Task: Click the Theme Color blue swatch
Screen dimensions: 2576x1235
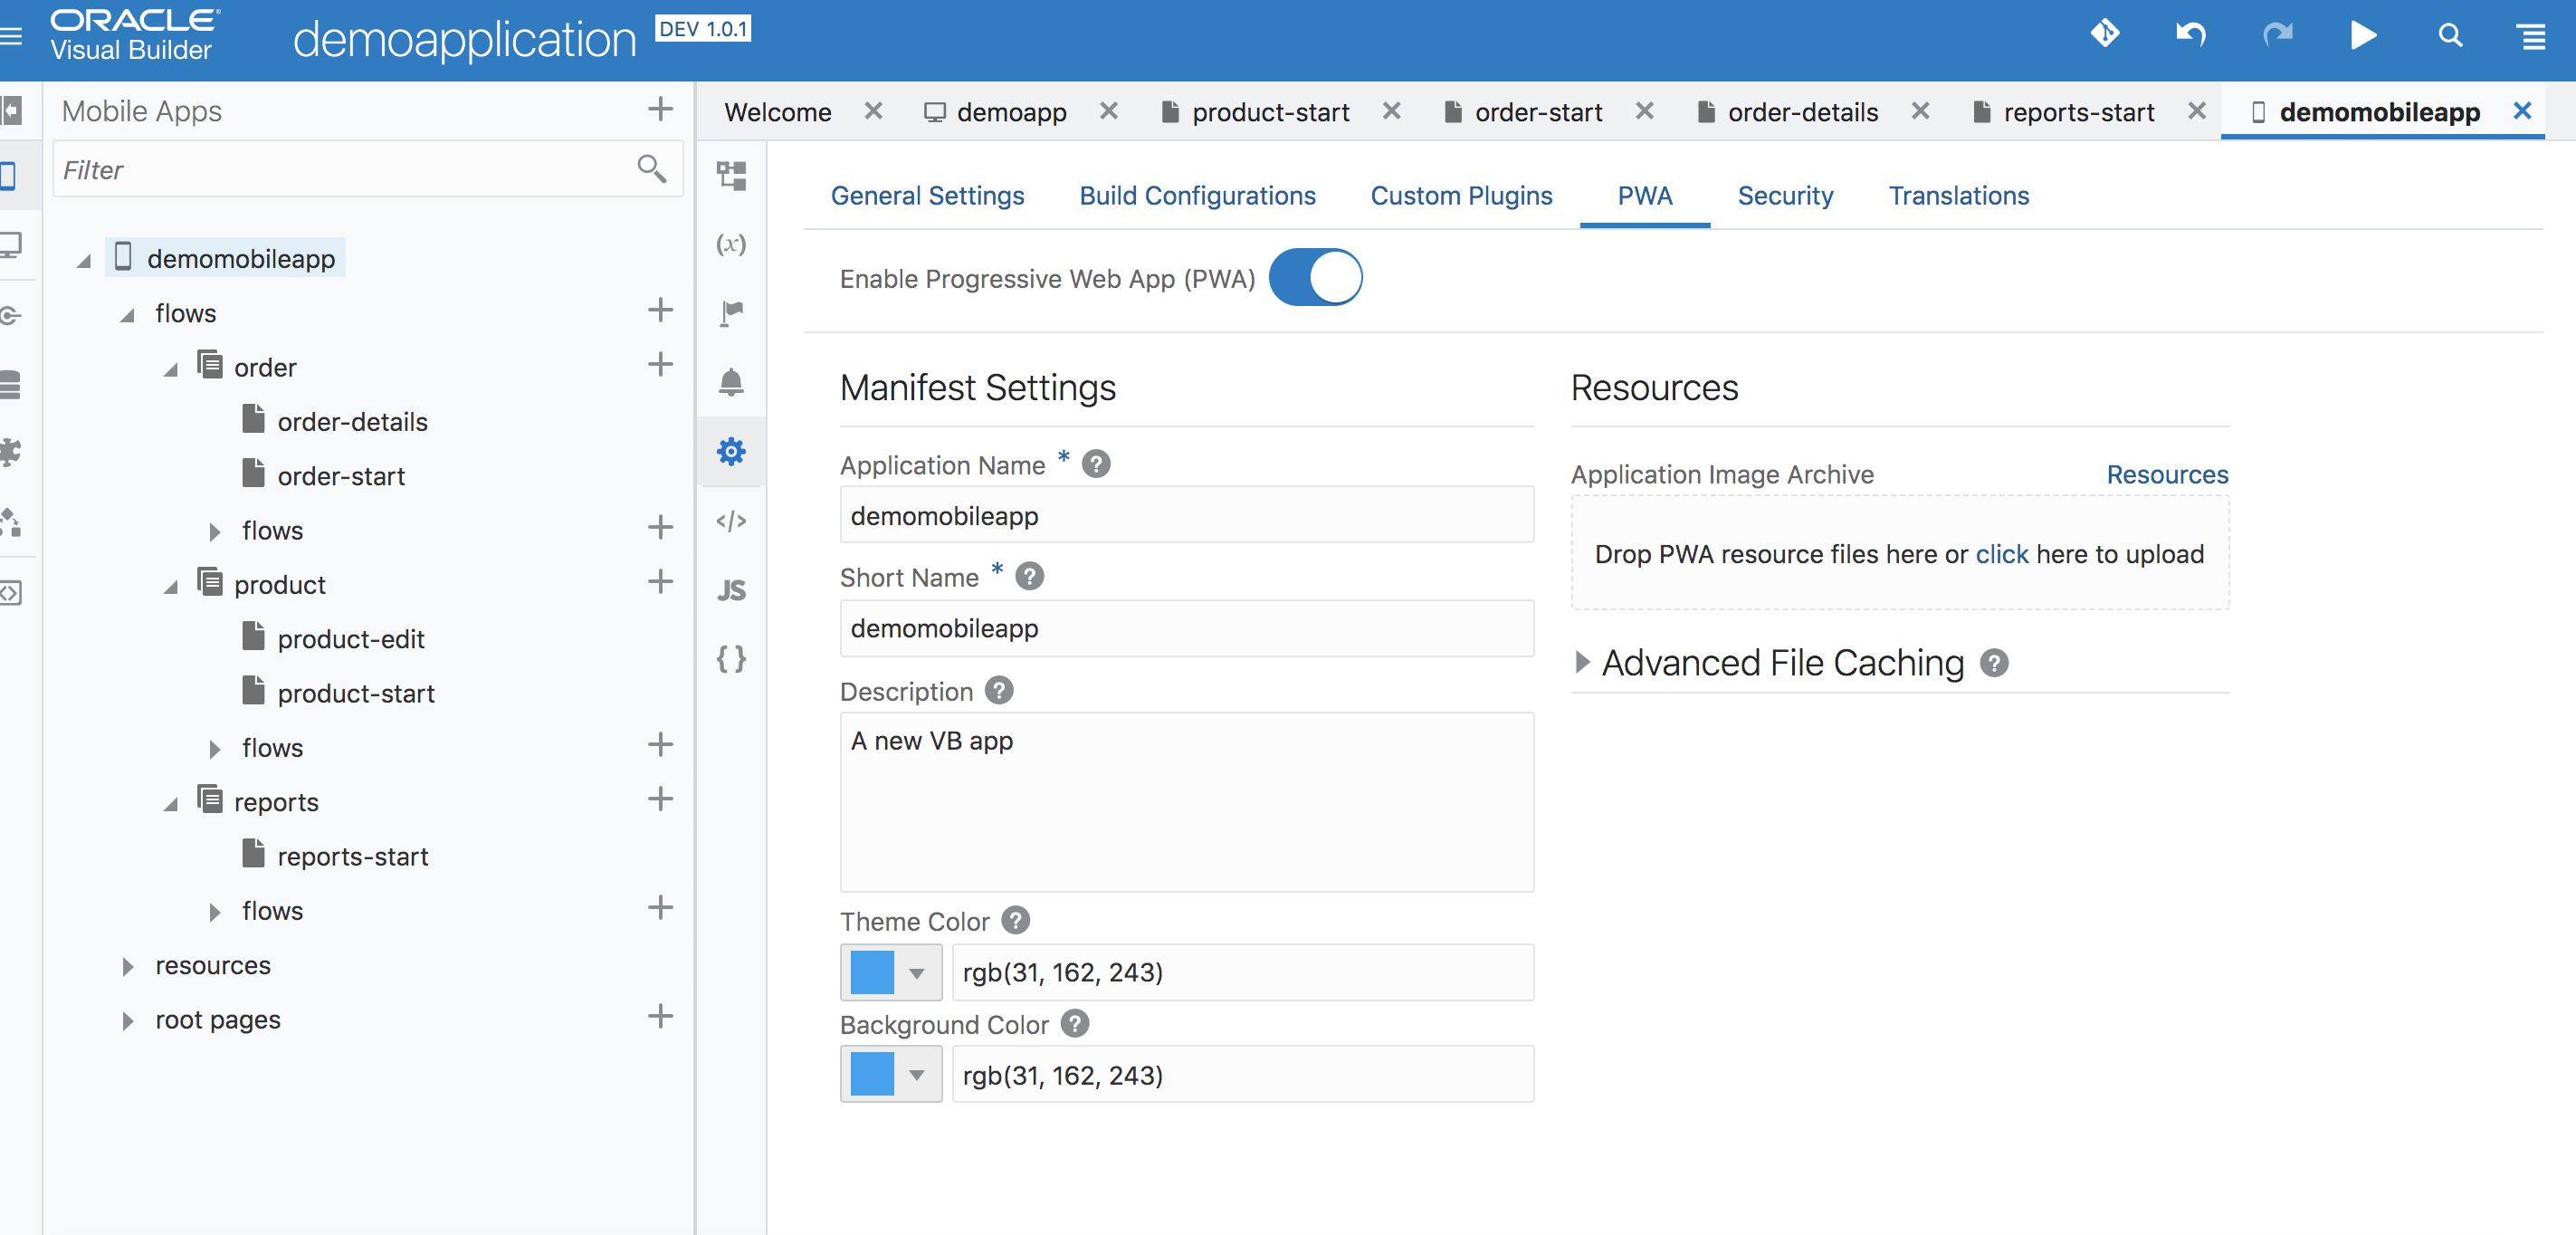Action: click(872, 972)
